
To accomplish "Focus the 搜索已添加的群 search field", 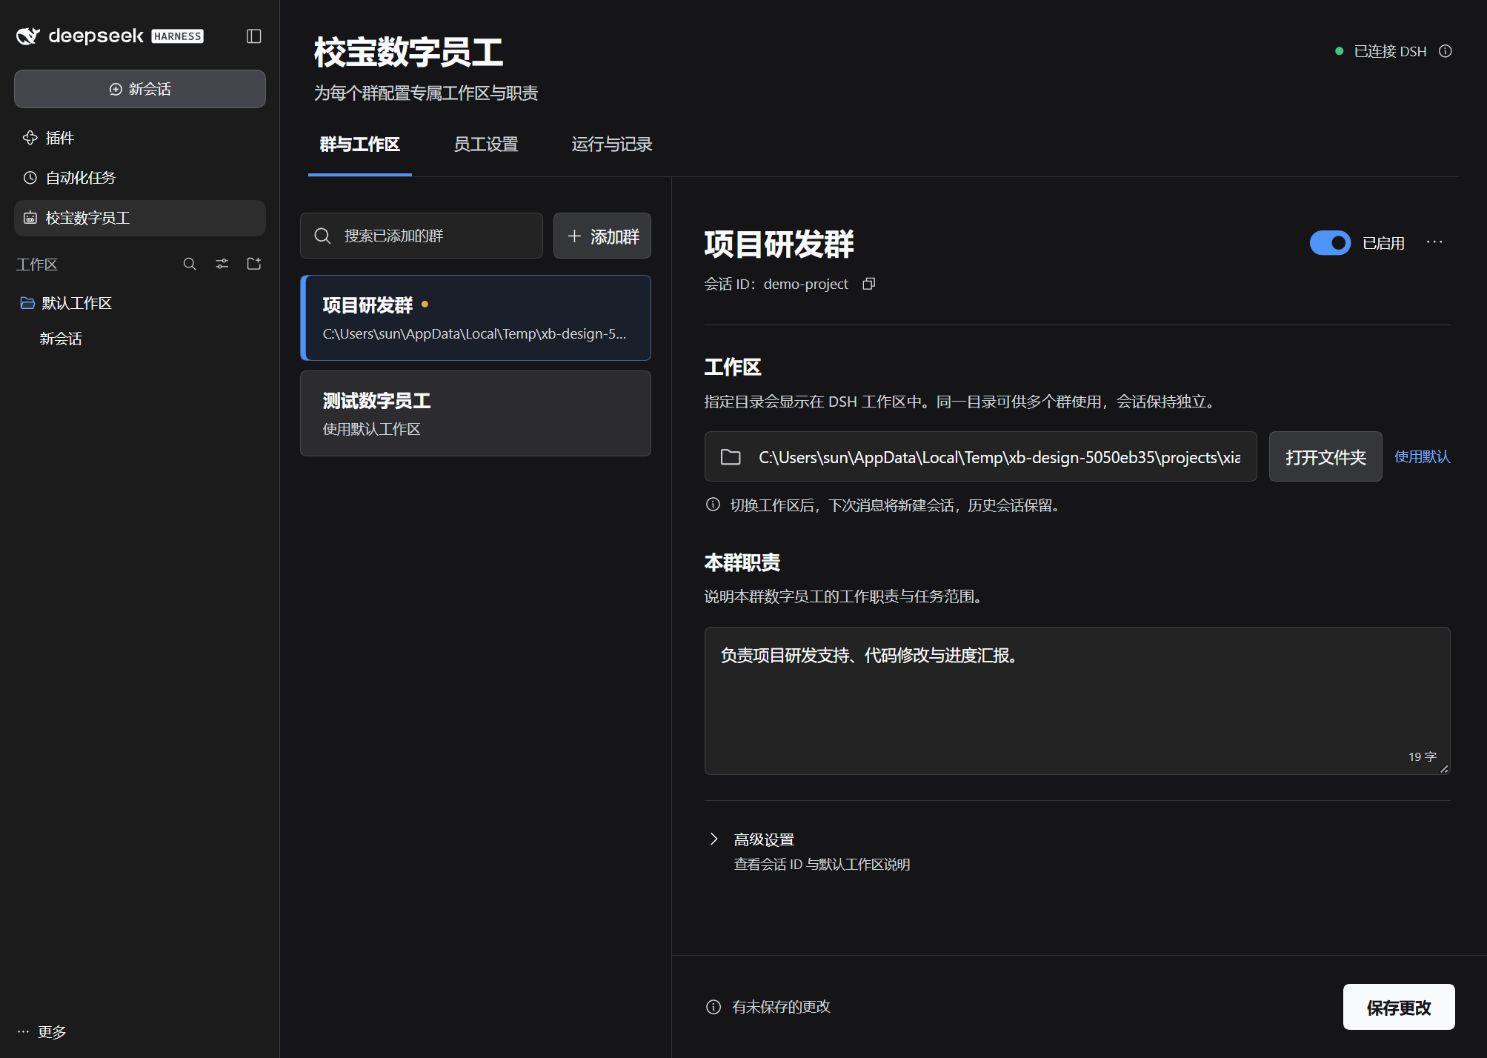I will (x=421, y=236).
